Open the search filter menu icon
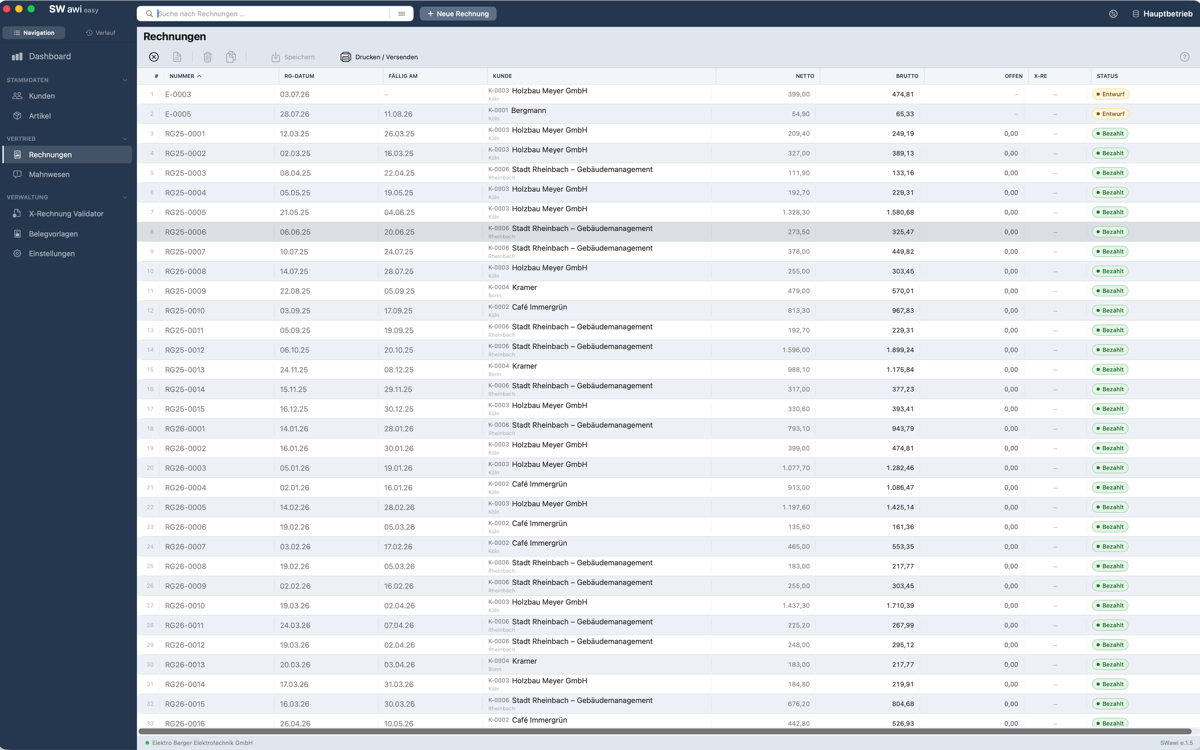The width and height of the screenshot is (1200, 750). tap(402, 14)
